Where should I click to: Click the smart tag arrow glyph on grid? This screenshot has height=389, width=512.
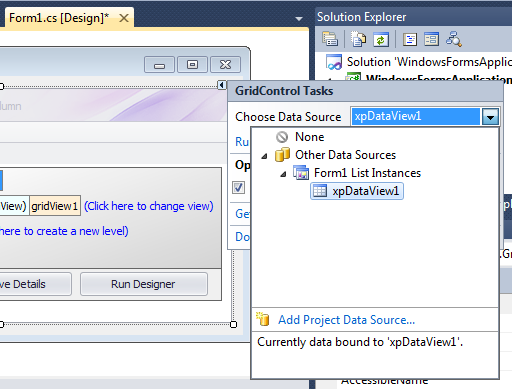(222, 85)
